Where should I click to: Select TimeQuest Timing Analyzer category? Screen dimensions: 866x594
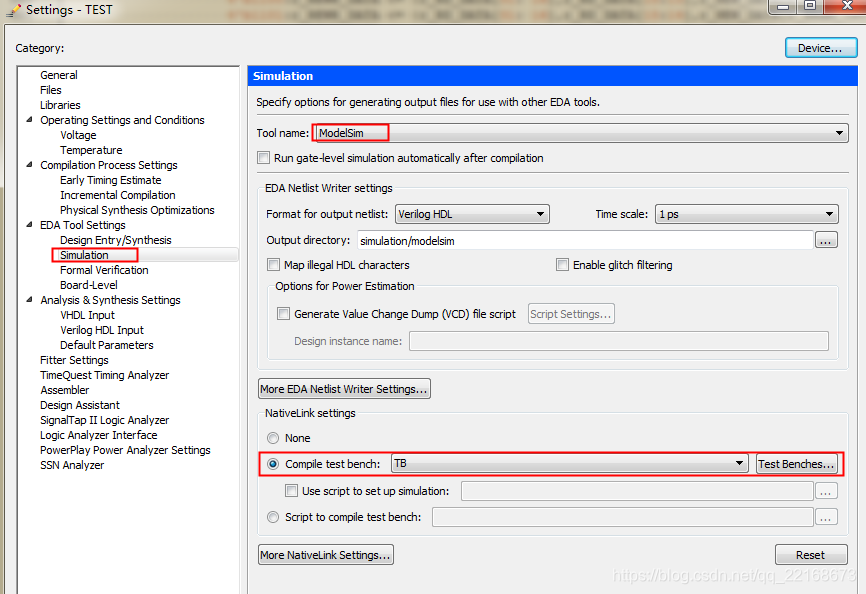pos(104,375)
